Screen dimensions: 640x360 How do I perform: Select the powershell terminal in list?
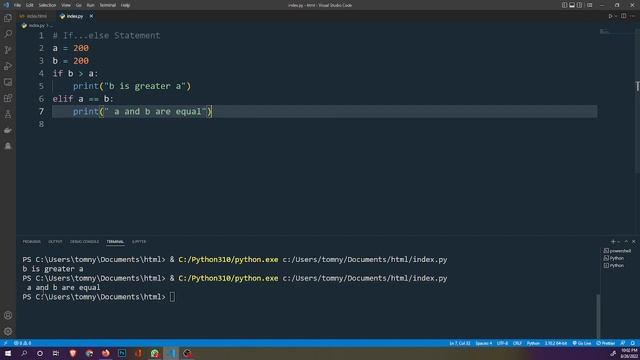pos(617,251)
